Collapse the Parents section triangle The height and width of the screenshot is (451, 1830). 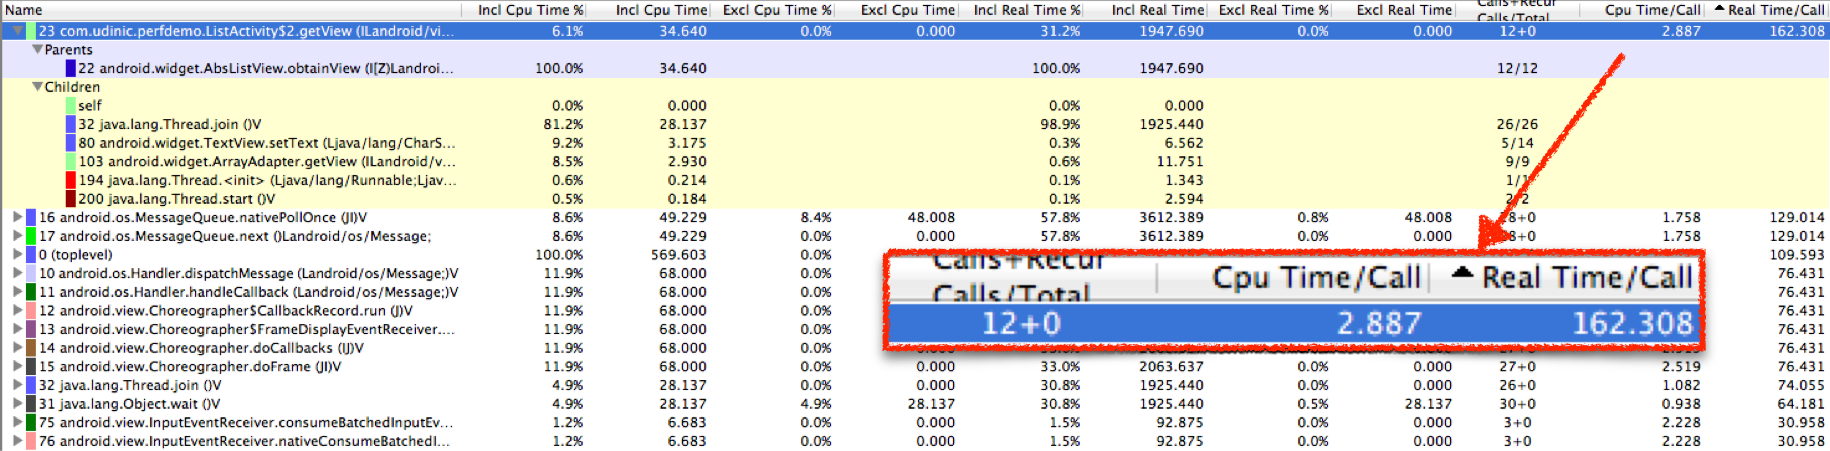point(37,49)
